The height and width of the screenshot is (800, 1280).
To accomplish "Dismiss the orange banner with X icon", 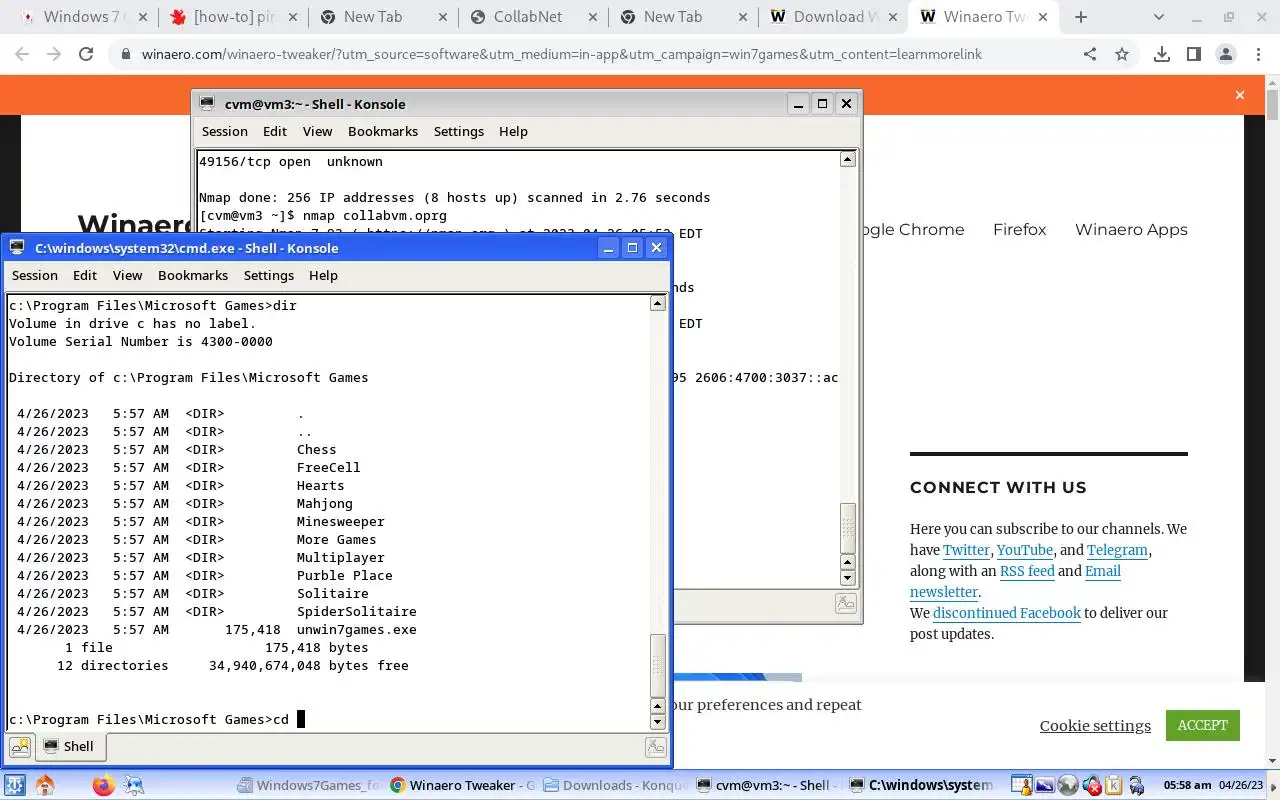I will (x=1240, y=95).
